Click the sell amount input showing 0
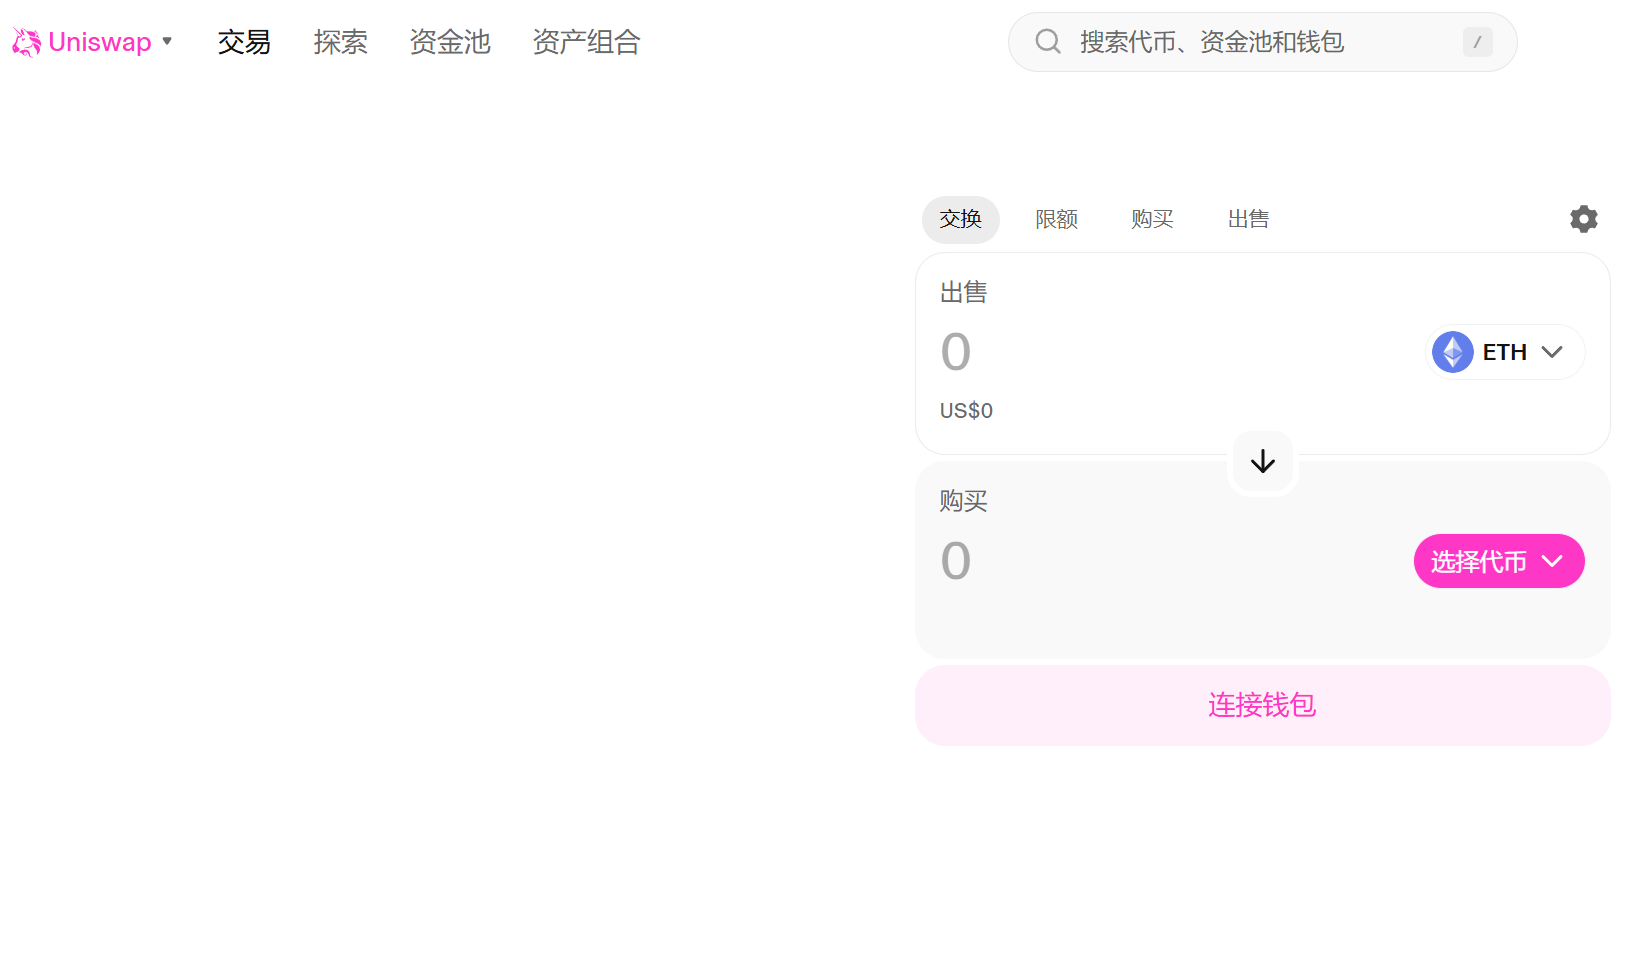The image size is (1647, 972). tap(1100, 352)
